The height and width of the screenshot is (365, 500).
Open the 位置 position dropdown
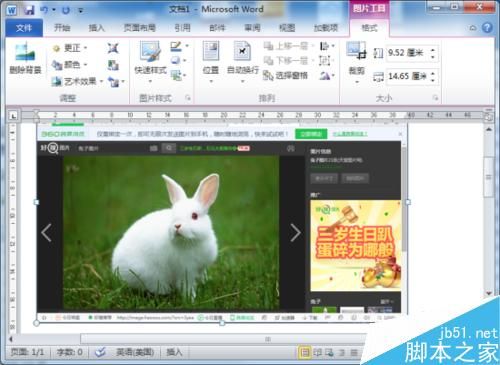(211, 62)
